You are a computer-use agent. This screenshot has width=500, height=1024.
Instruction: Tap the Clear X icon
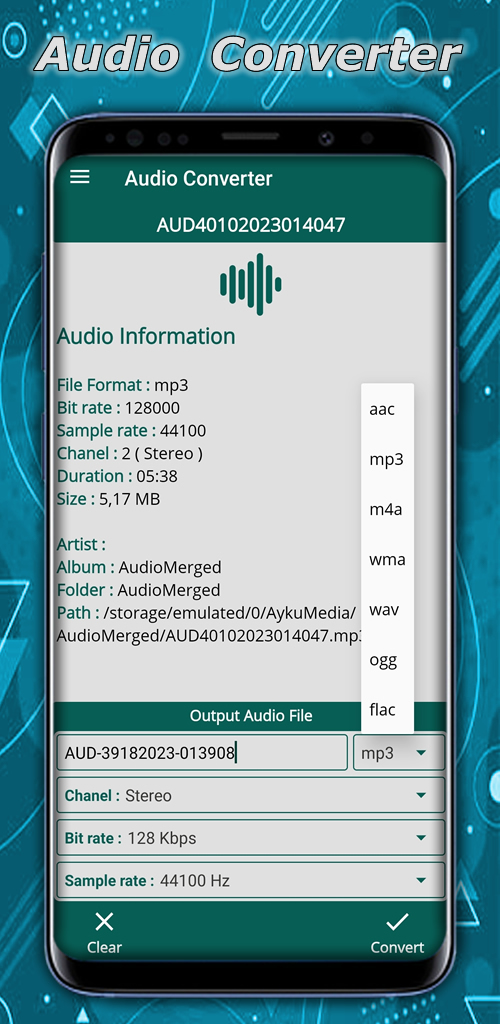(x=104, y=921)
